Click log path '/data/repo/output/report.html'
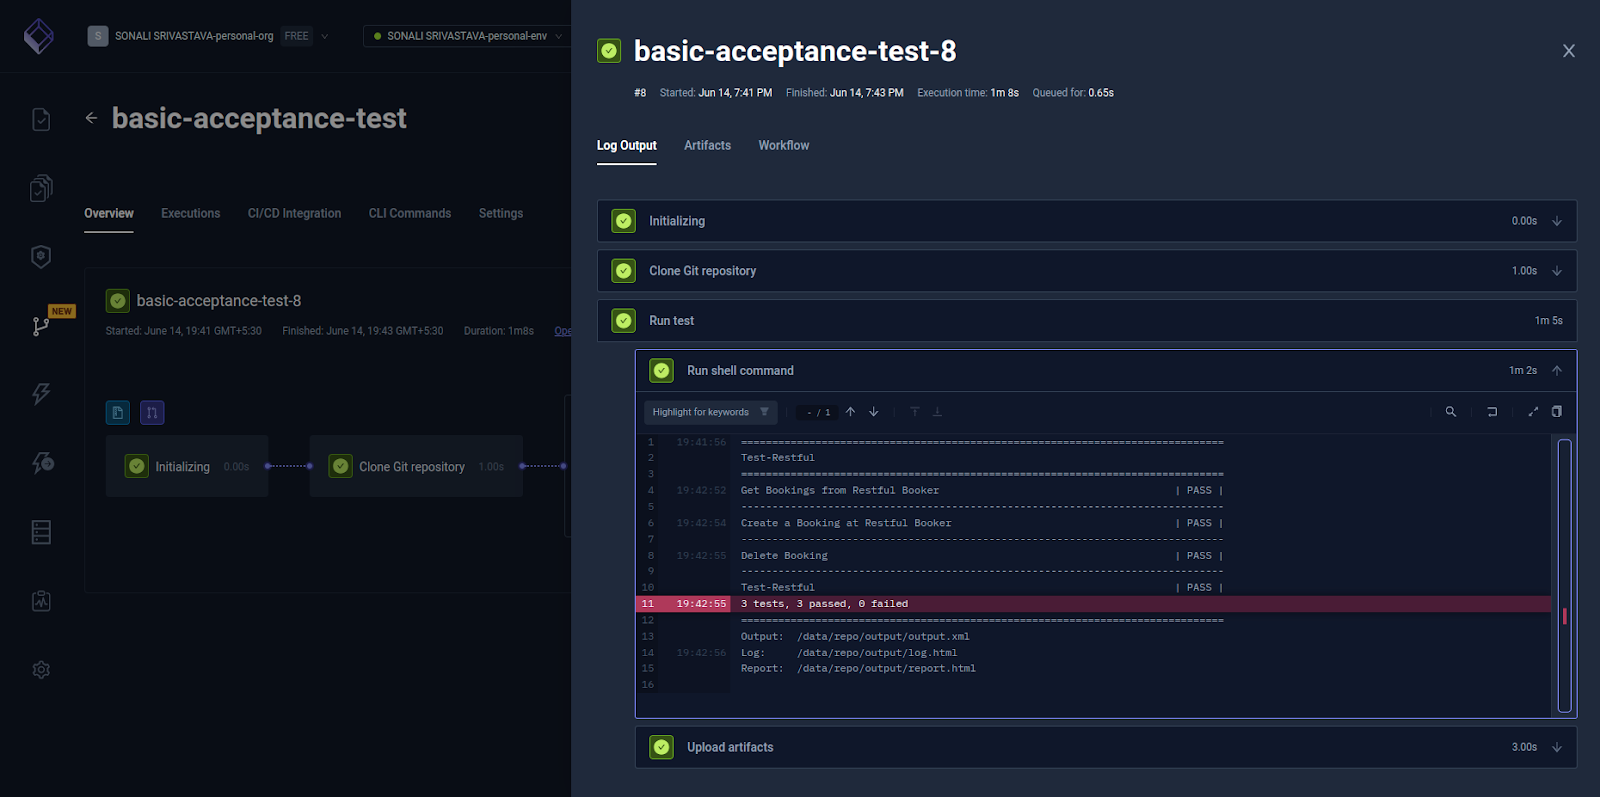This screenshot has width=1600, height=797. click(x=886, y=669)
